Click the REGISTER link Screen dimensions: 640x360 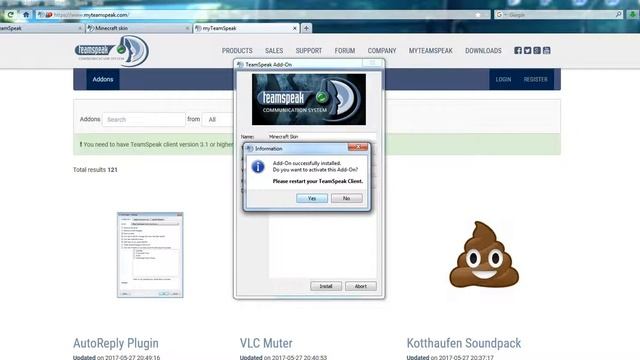pos(536,79)
